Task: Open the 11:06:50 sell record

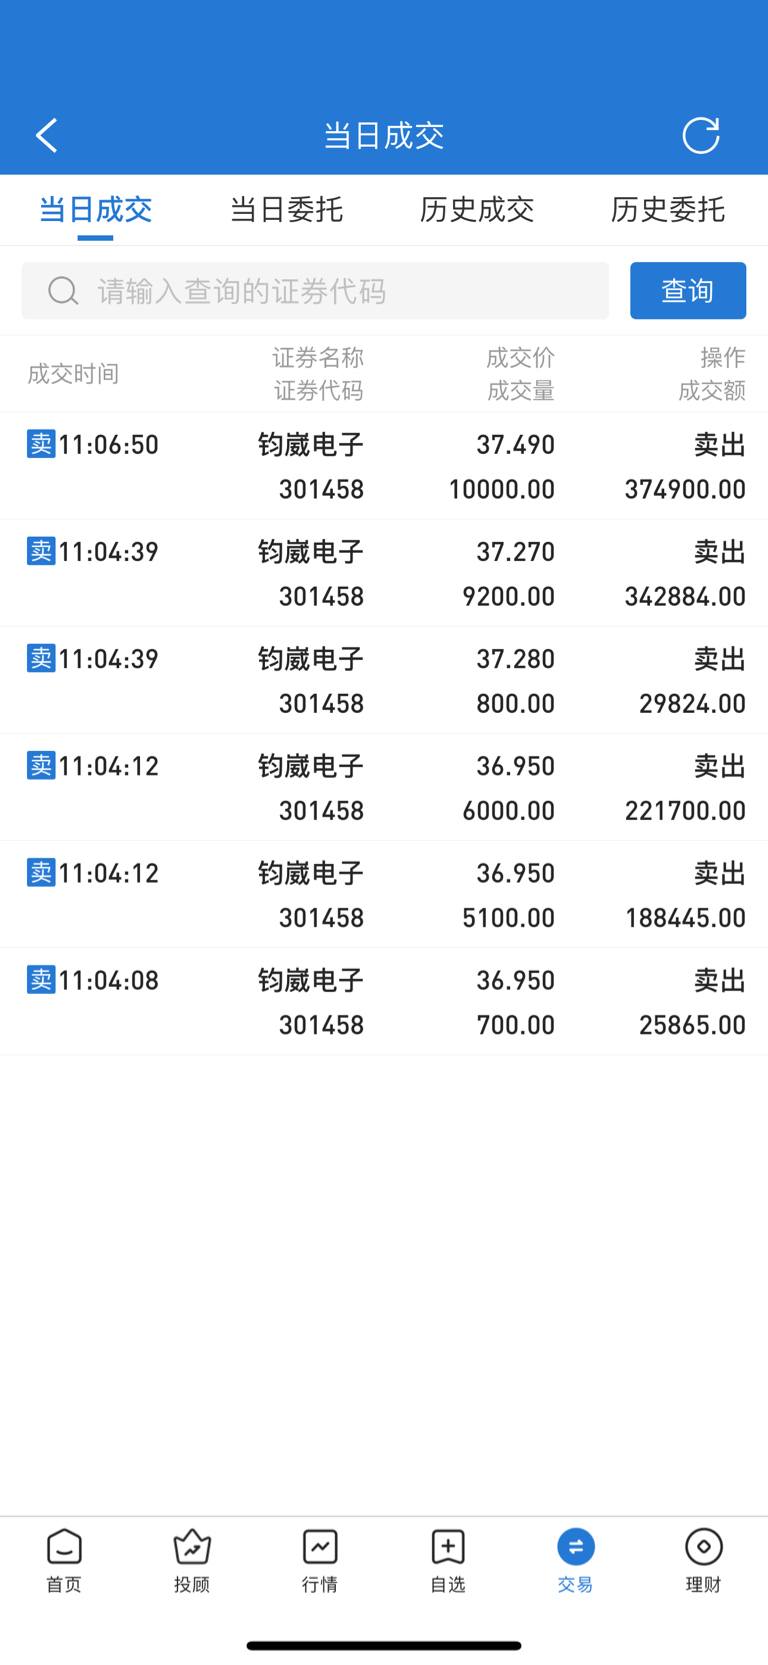Action: [384, 466]
